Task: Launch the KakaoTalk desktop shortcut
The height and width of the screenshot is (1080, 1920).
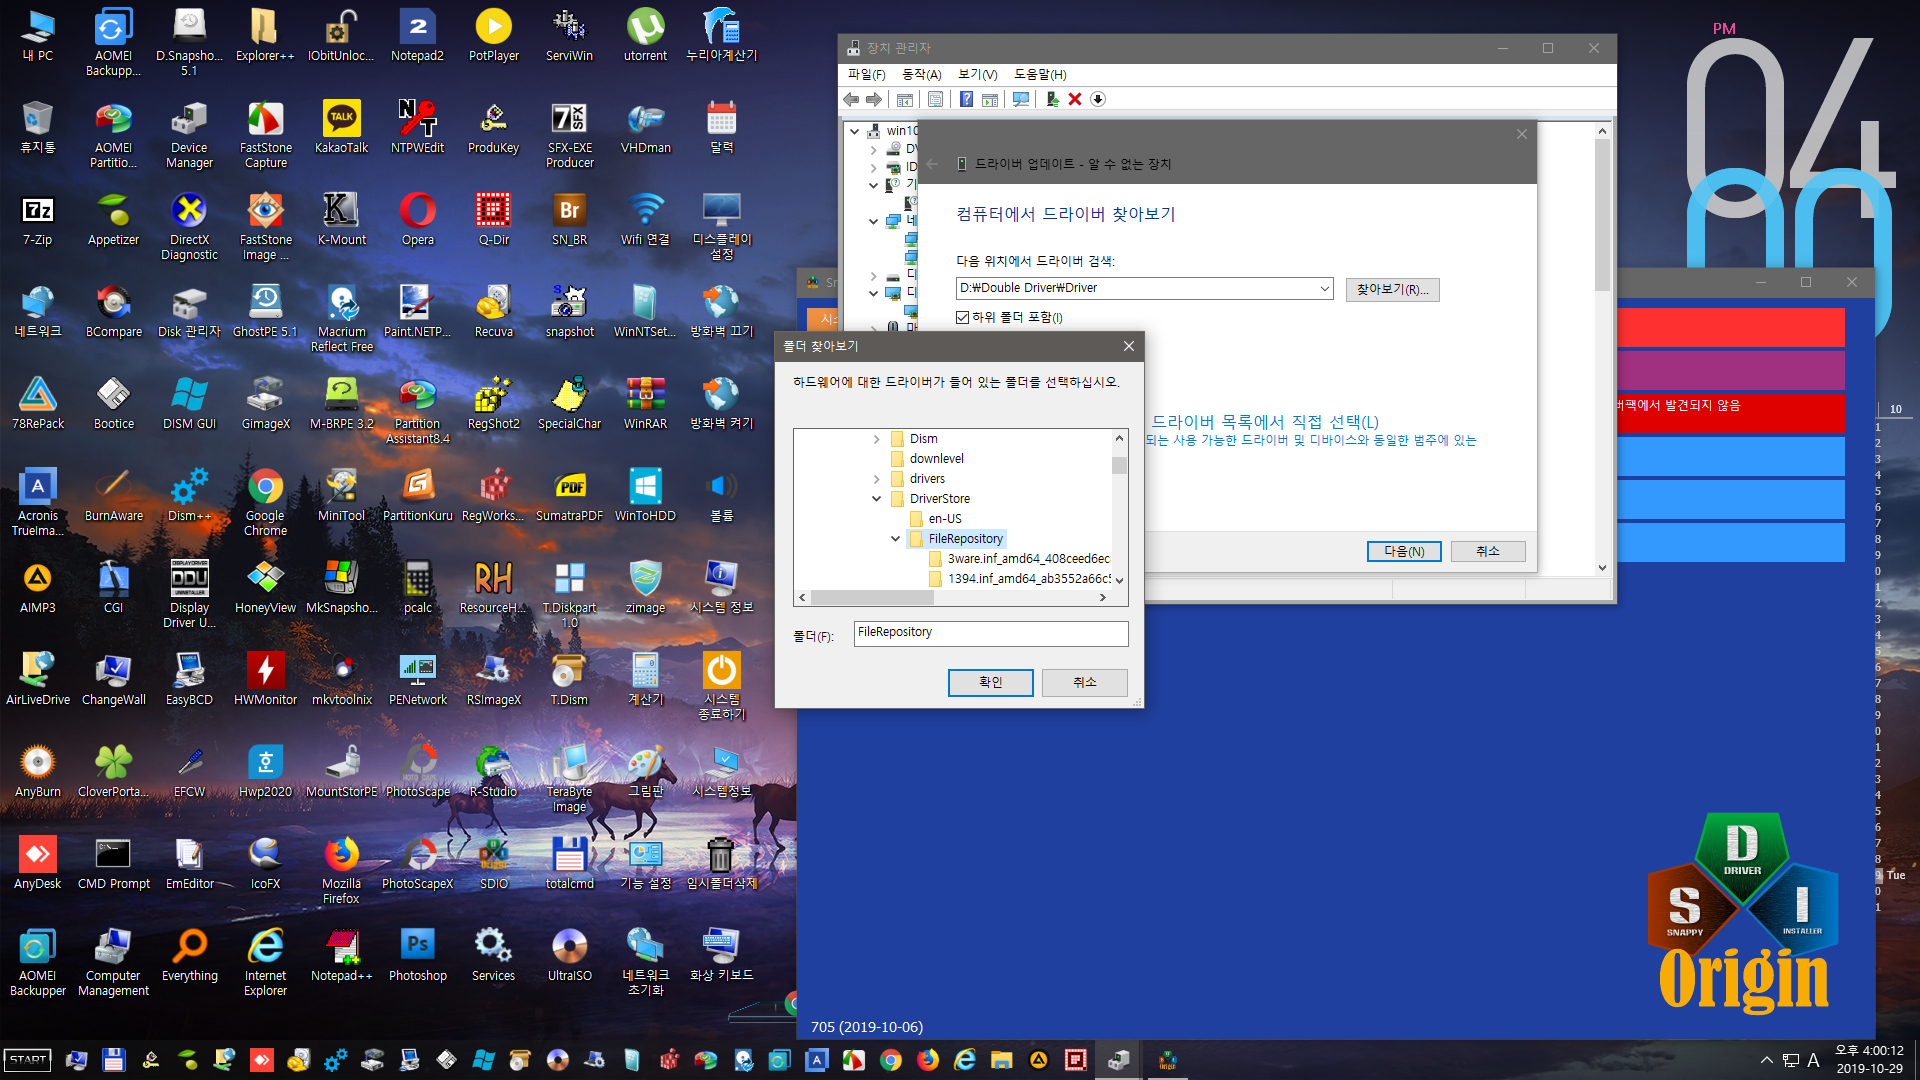Action: tap(341, 128)
